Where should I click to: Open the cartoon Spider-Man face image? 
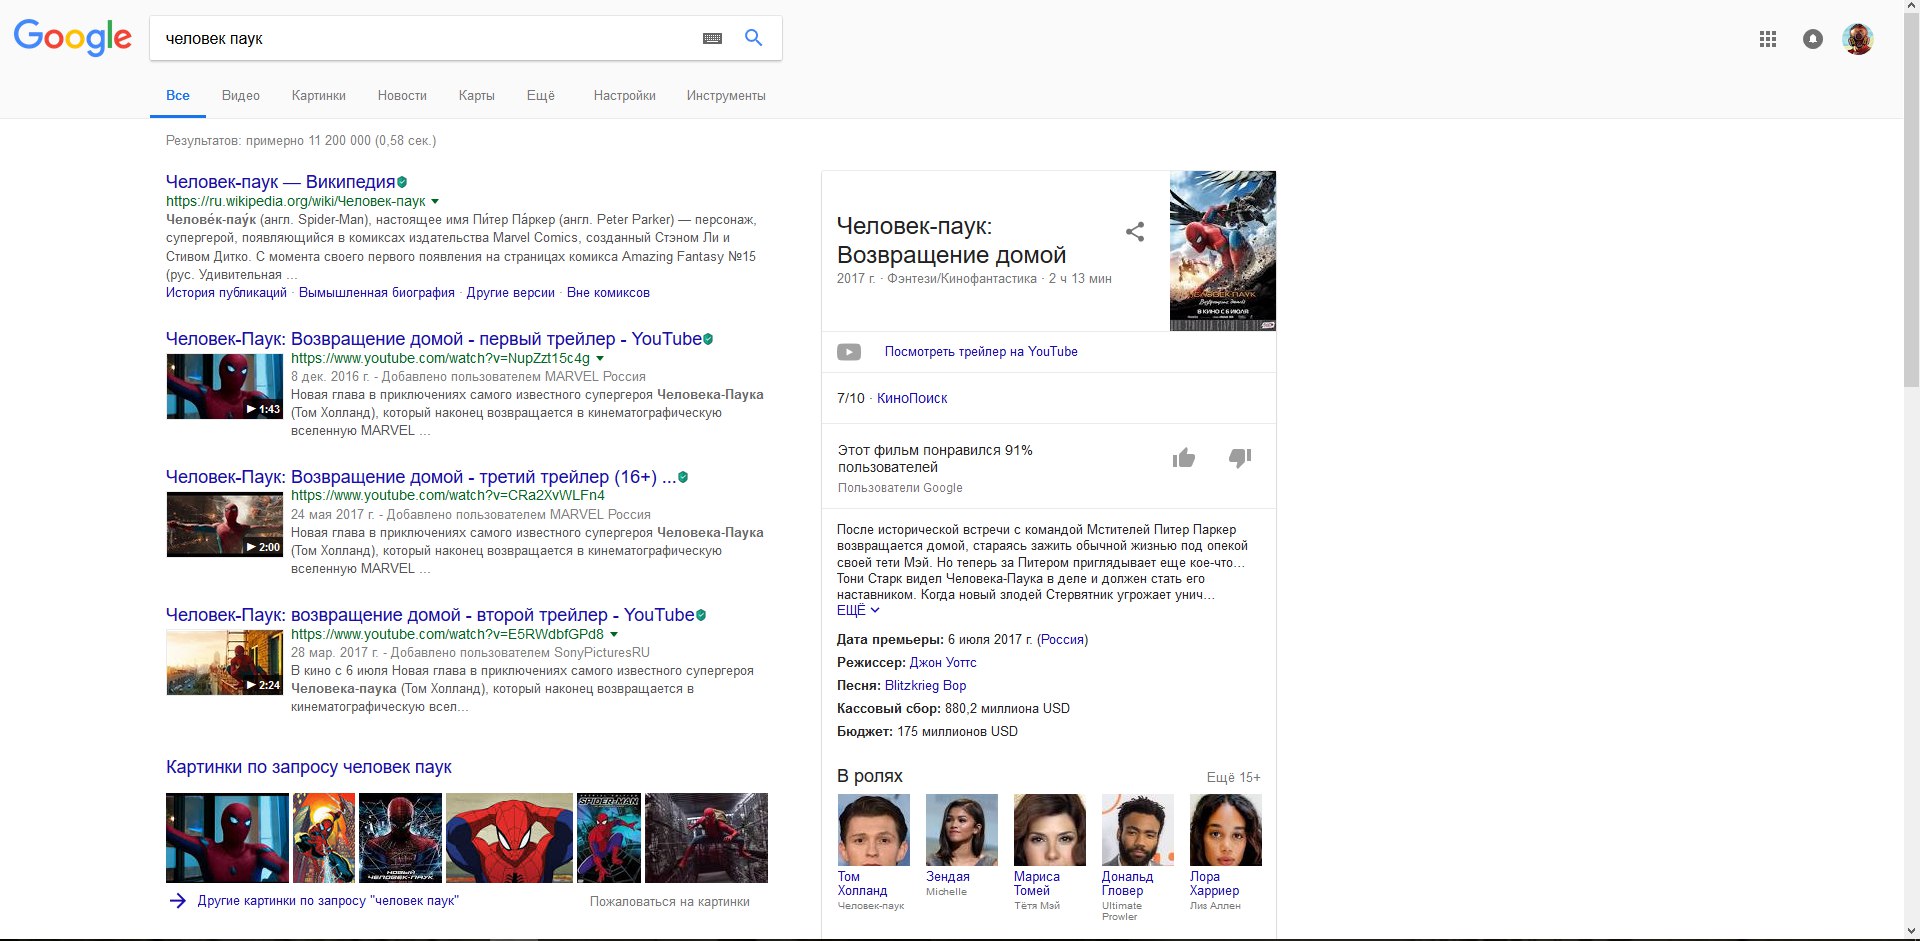pyautogui.click(x=509, y=838)
